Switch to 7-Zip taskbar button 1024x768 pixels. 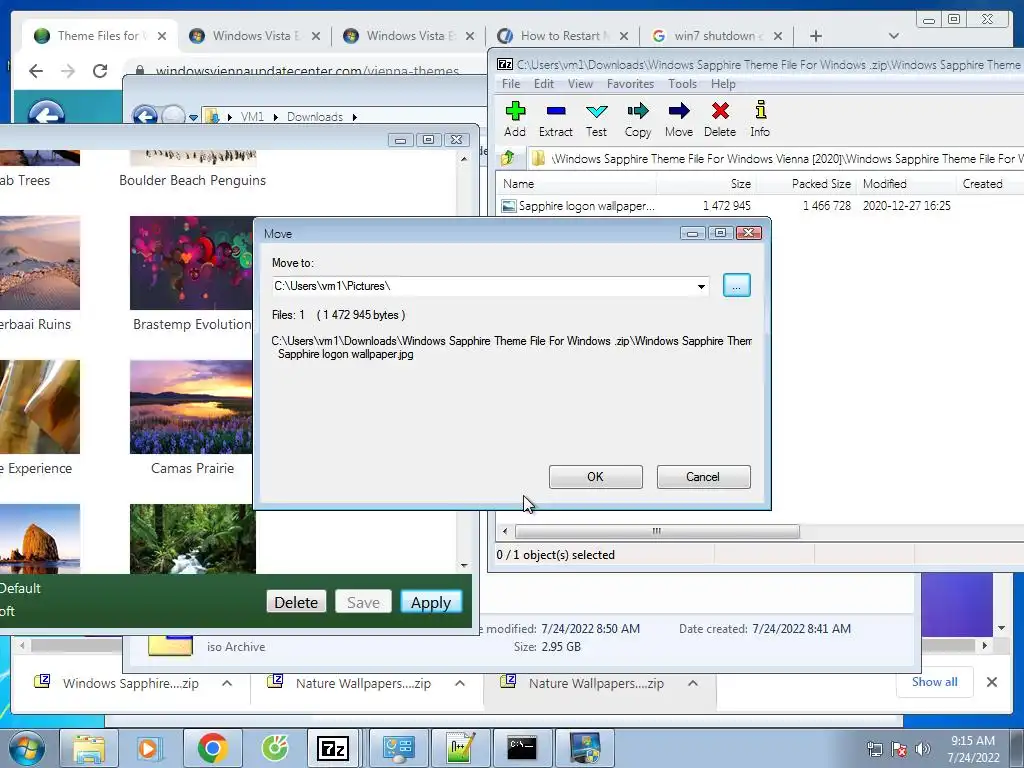tap(333, 748)
